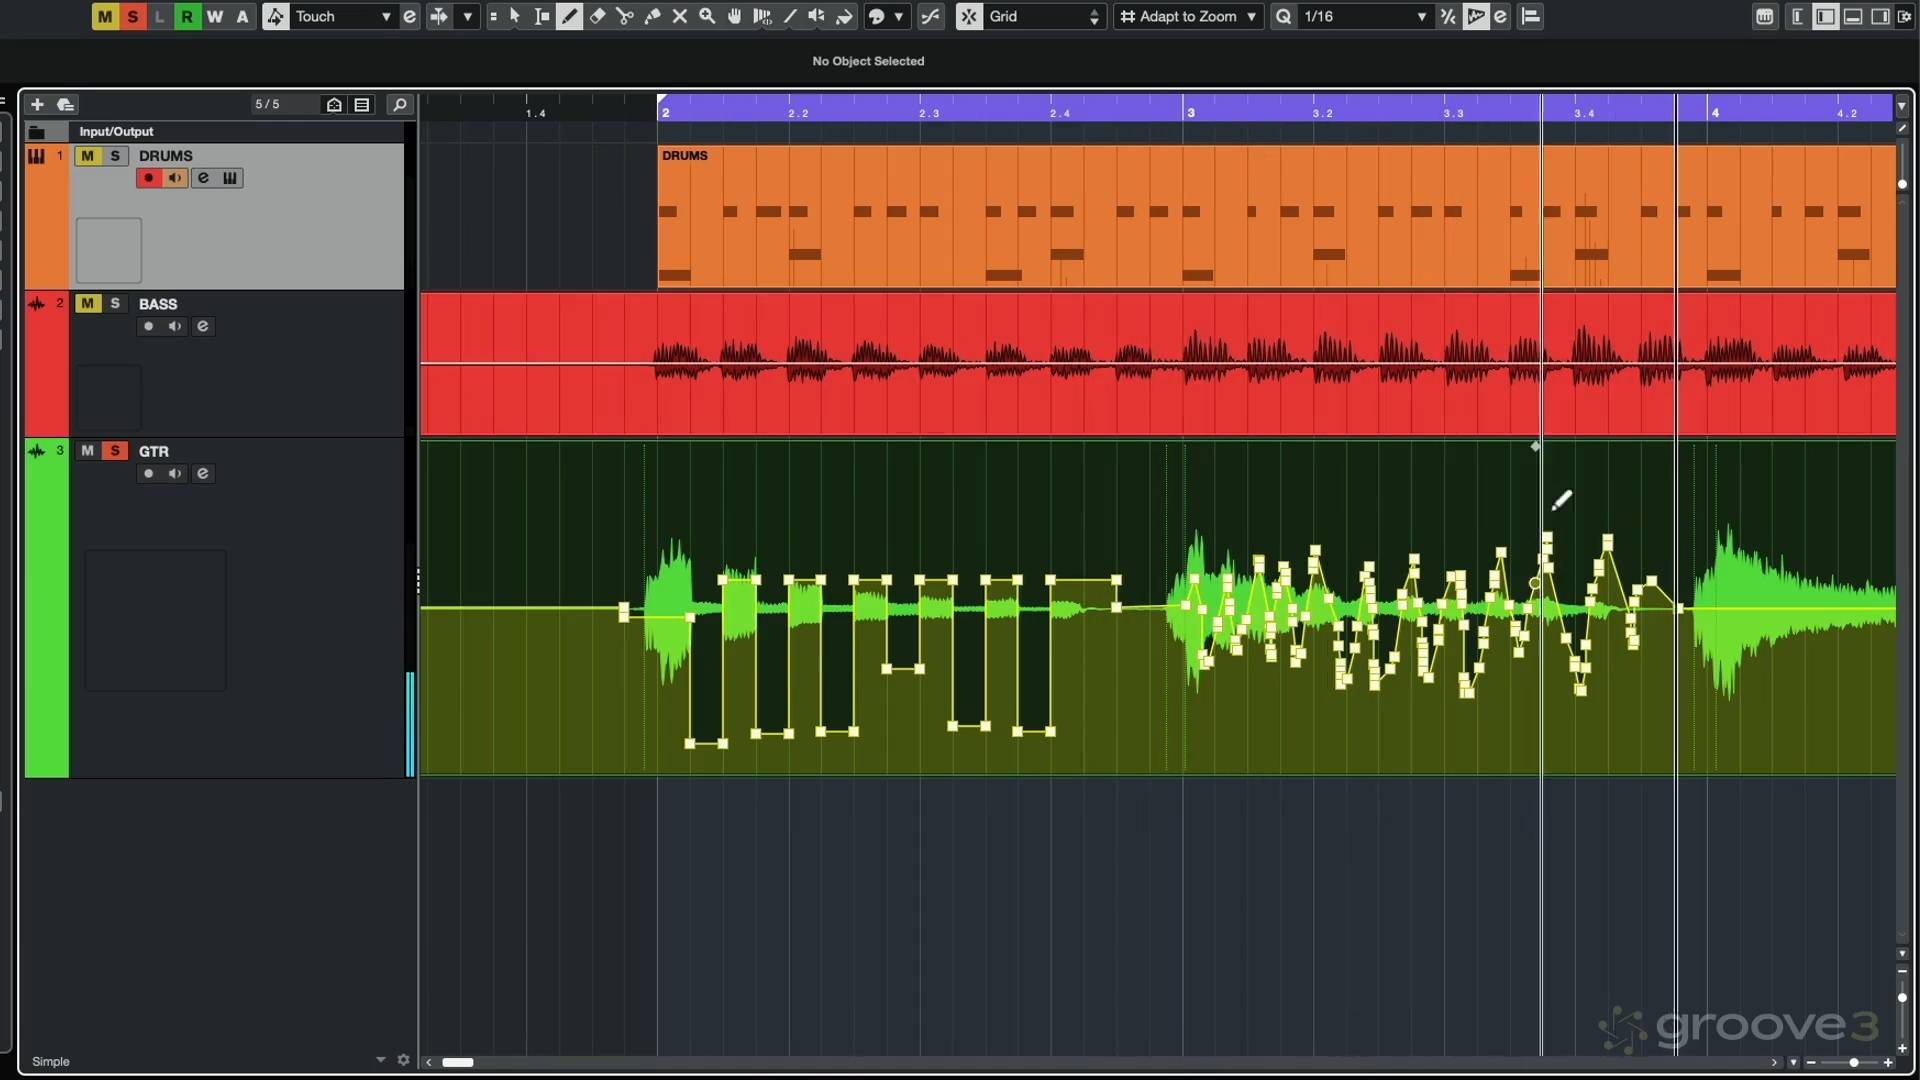Select the Object Selection arrow tool

point(515,16)
